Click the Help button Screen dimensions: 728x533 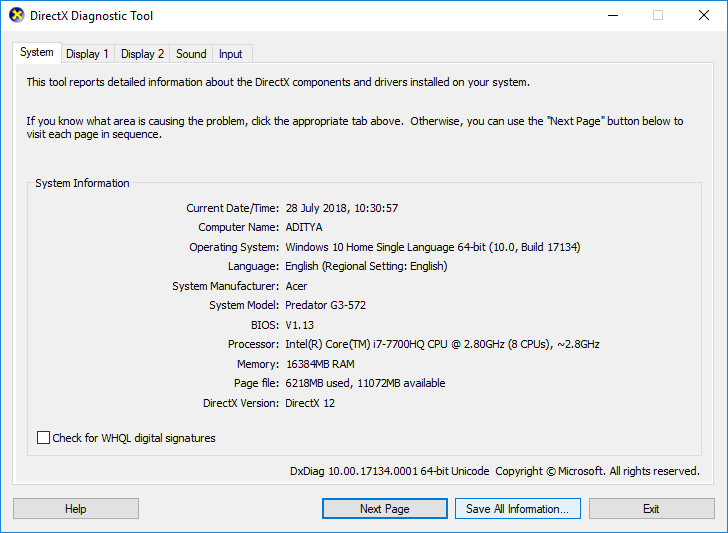[x=76, y=509]
